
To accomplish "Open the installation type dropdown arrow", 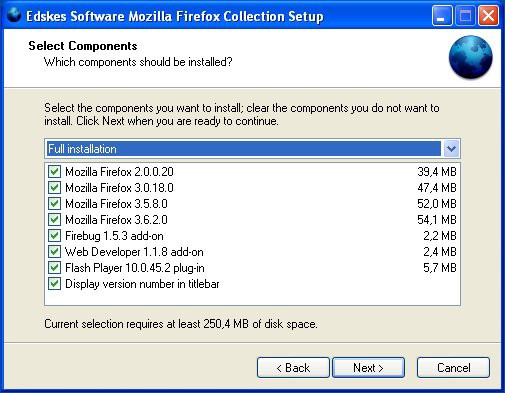I will tap(451, 149).
